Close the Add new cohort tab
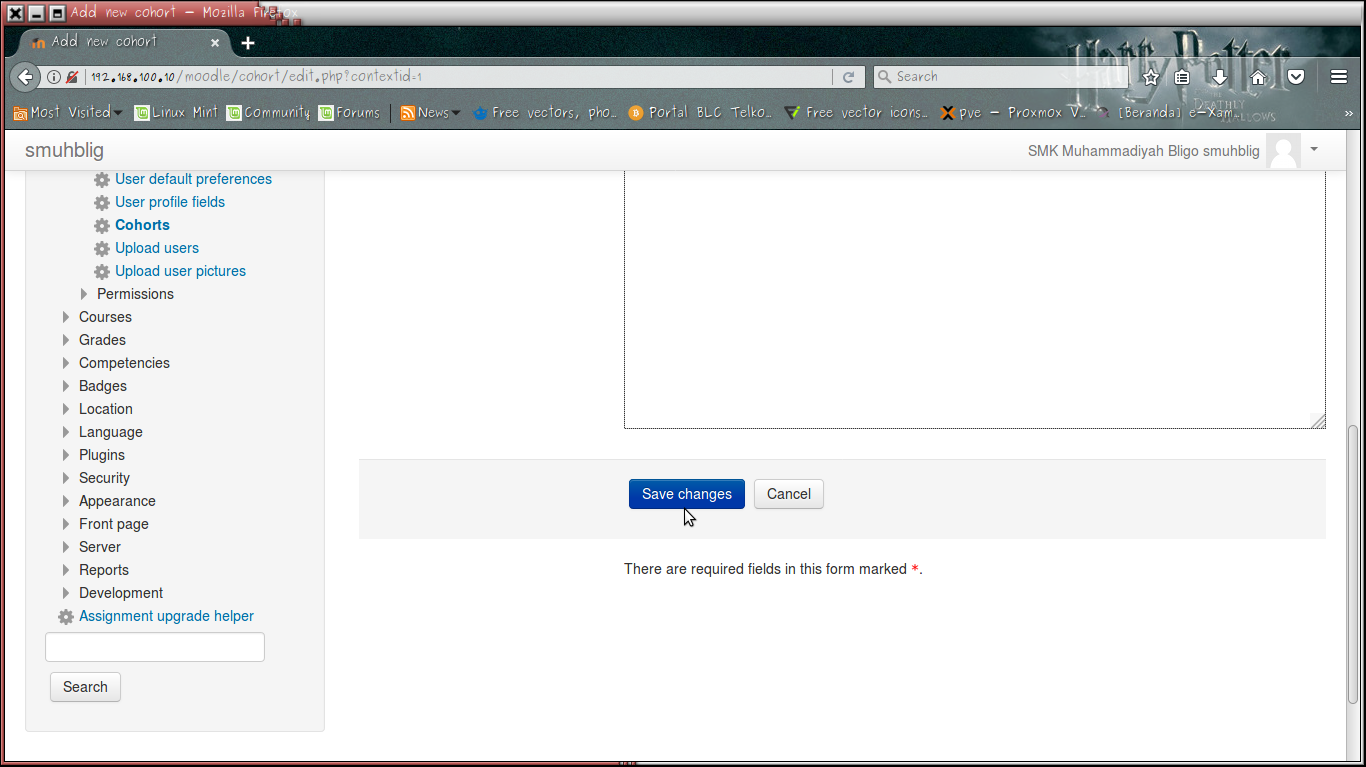 (215, 43)
